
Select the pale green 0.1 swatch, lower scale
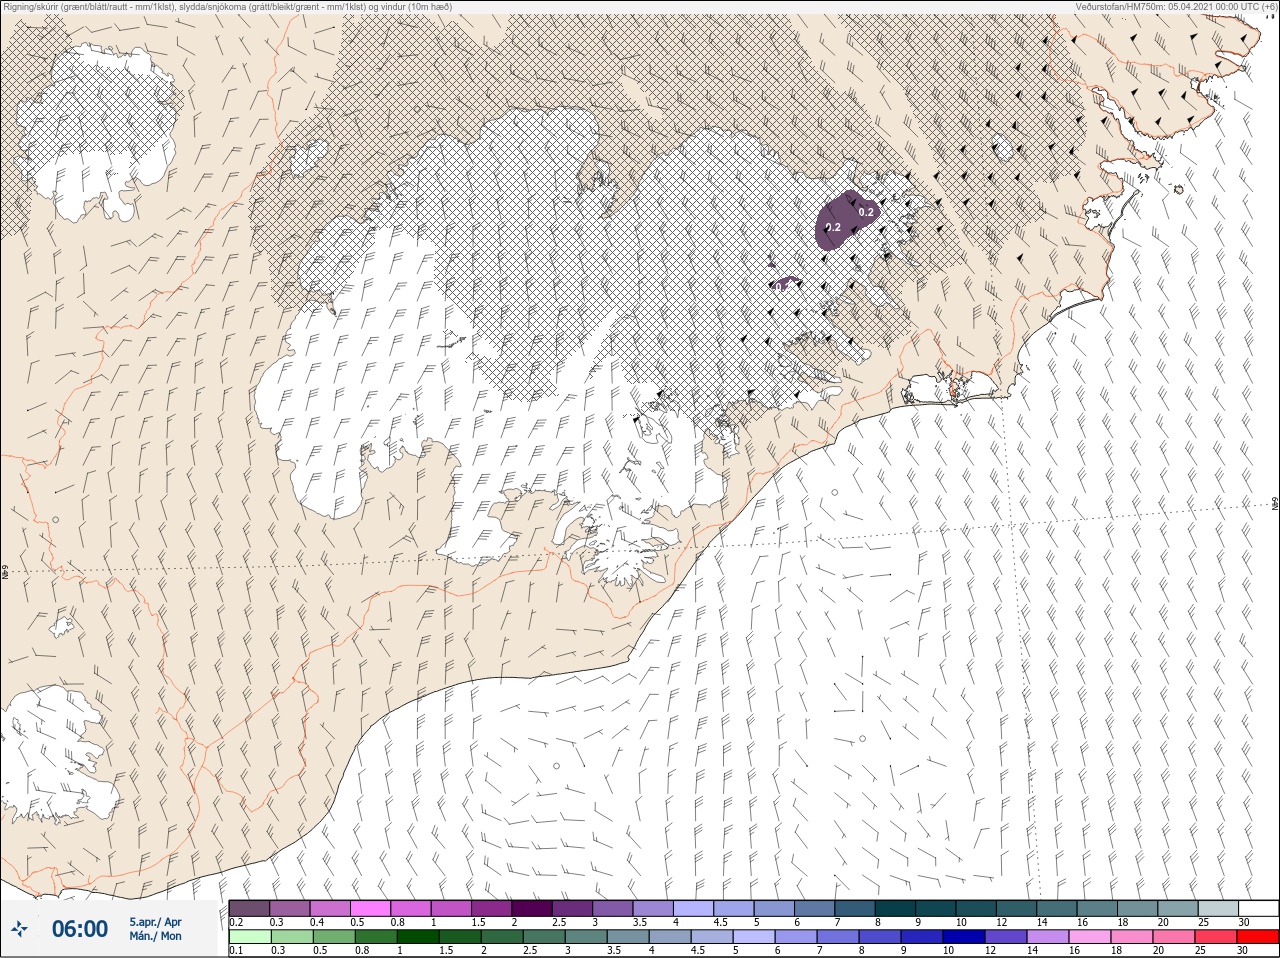point(250,937)
